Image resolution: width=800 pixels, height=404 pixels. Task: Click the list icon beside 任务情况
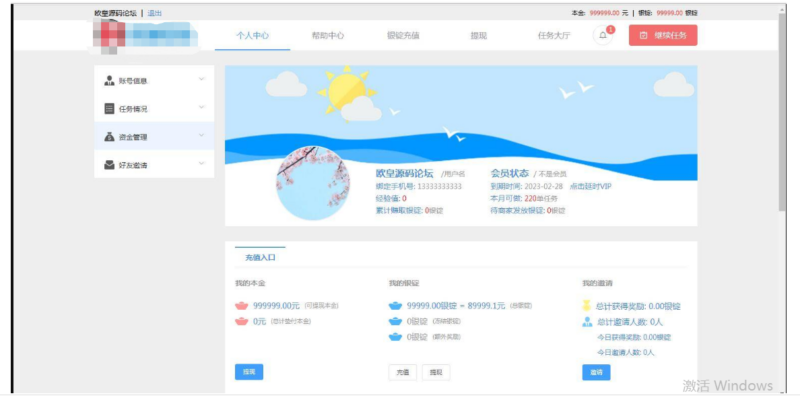coord(109,109)
